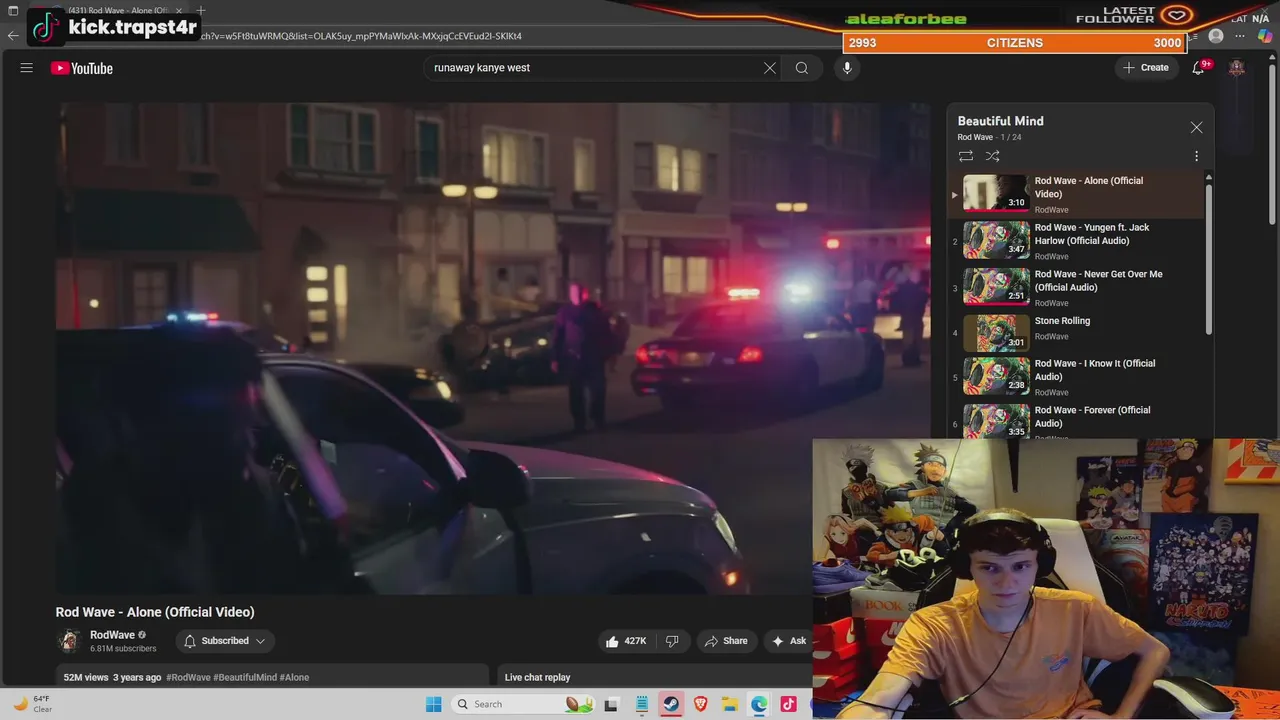1280x720 pixels.
Task: Open the RodWave channel name link
Action: click(x=112, y=635)
